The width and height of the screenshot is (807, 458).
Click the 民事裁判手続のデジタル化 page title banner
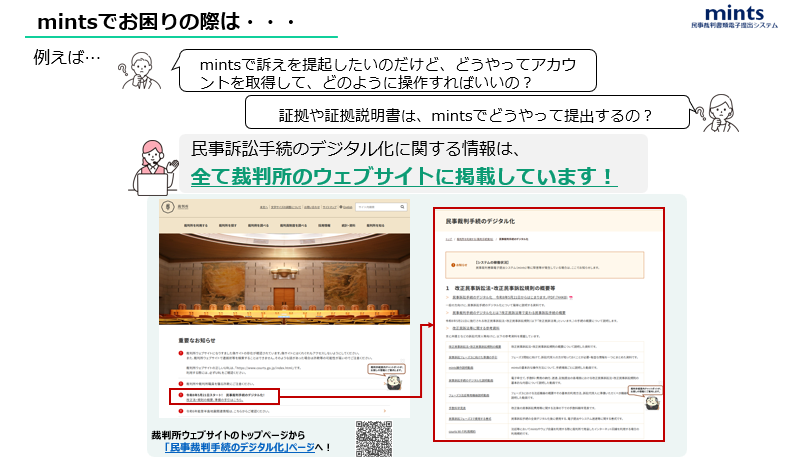tap(549, 221)
